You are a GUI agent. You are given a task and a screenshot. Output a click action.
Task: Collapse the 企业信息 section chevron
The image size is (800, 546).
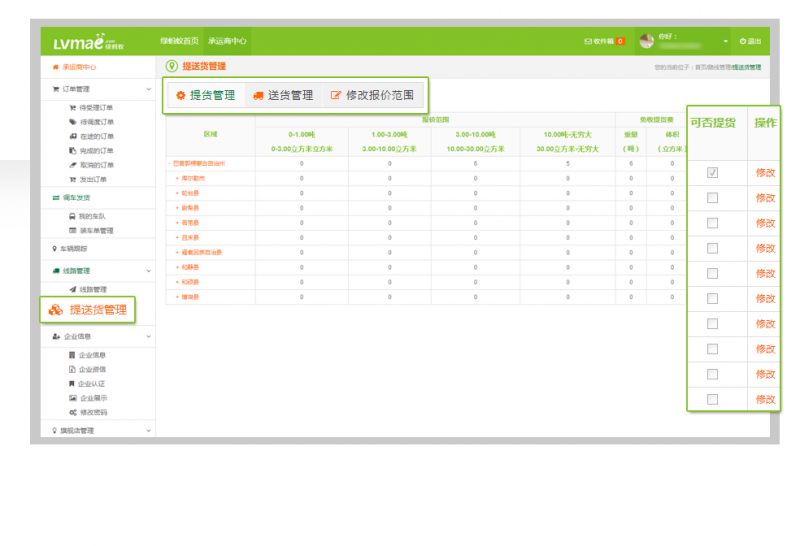(x=148, y=337)
